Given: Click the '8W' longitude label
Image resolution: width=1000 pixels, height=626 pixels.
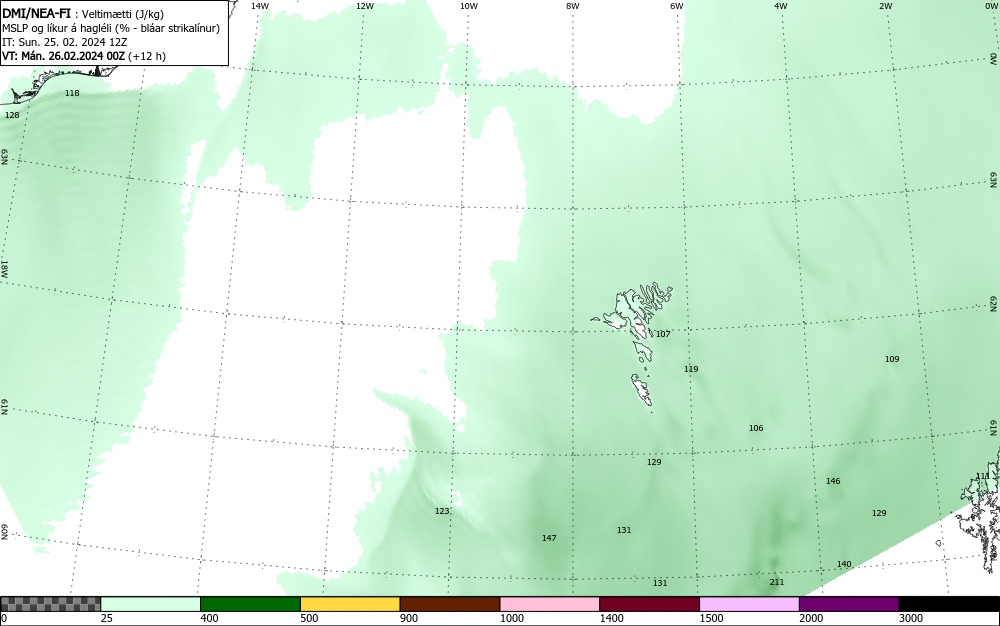Looking at the screenshot, I should (x=573, y=6).
